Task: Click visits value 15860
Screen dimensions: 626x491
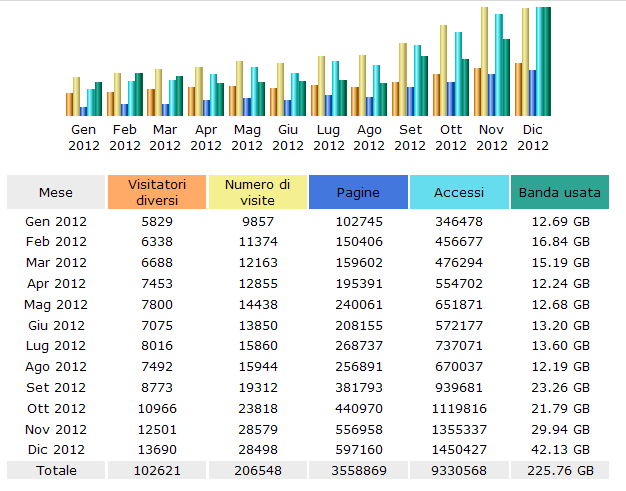Action: [x=258, y=346]
